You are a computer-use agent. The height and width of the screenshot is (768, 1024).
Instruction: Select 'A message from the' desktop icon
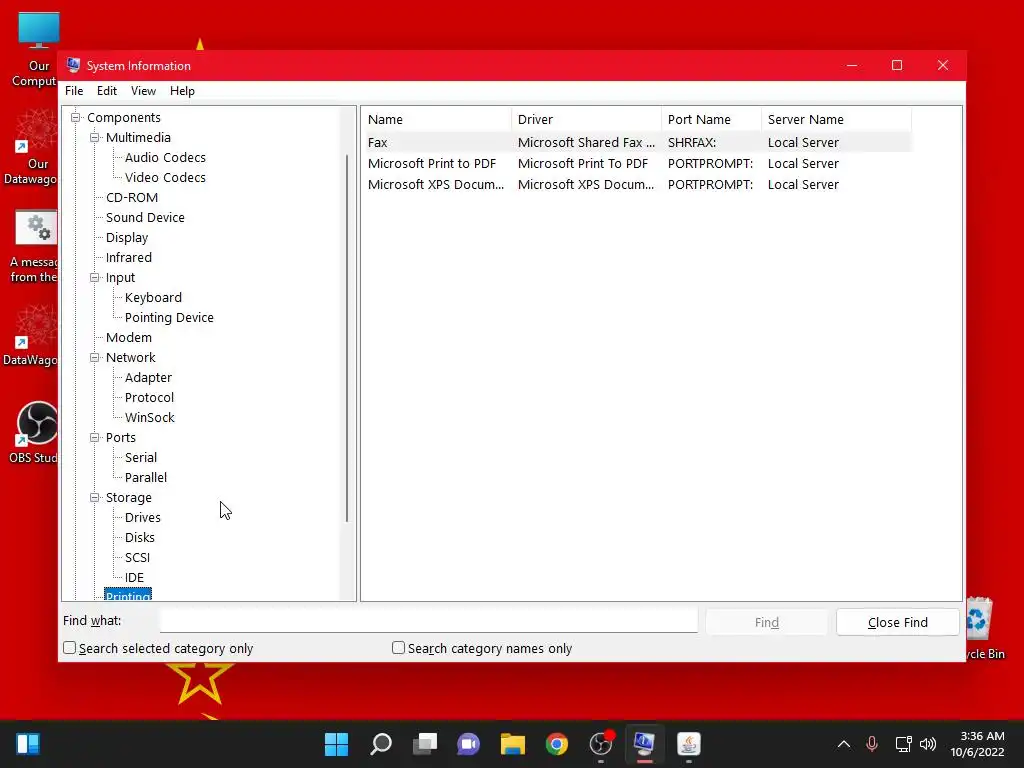pos(36,247)
